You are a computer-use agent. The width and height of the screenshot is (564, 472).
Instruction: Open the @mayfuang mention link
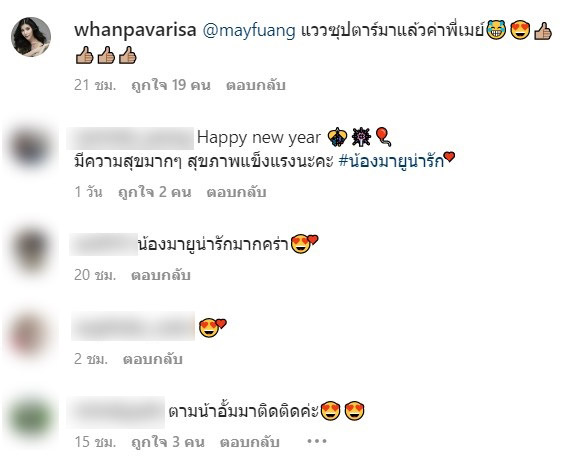(x=249, y=31)
